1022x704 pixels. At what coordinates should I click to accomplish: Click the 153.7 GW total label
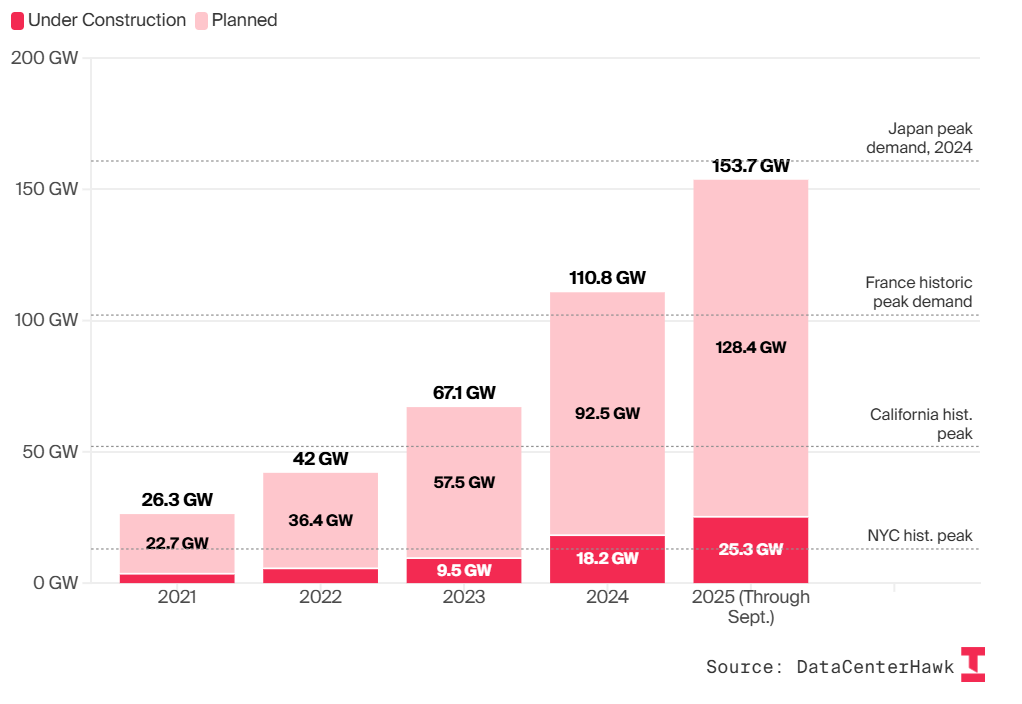click(750, 167)
